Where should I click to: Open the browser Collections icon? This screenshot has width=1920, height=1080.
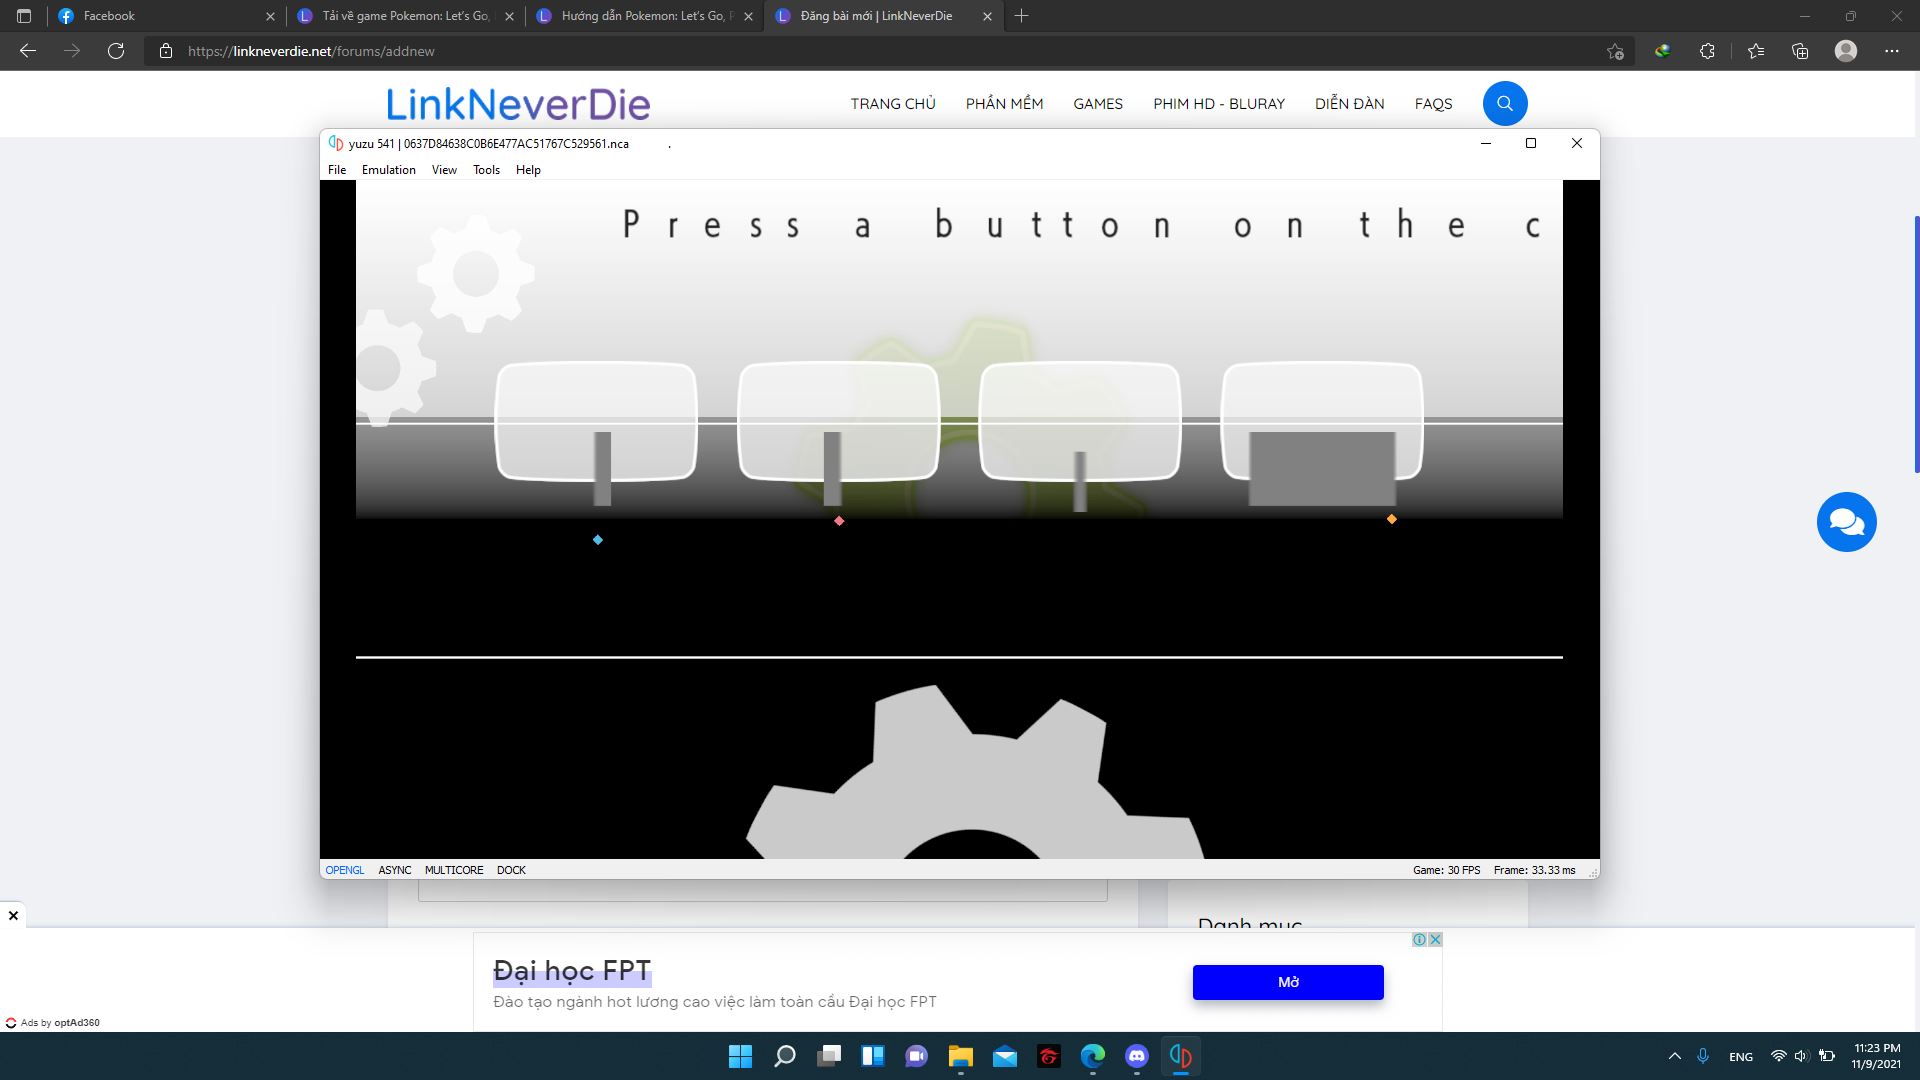pyautogui.click(x=1800, y=51)
